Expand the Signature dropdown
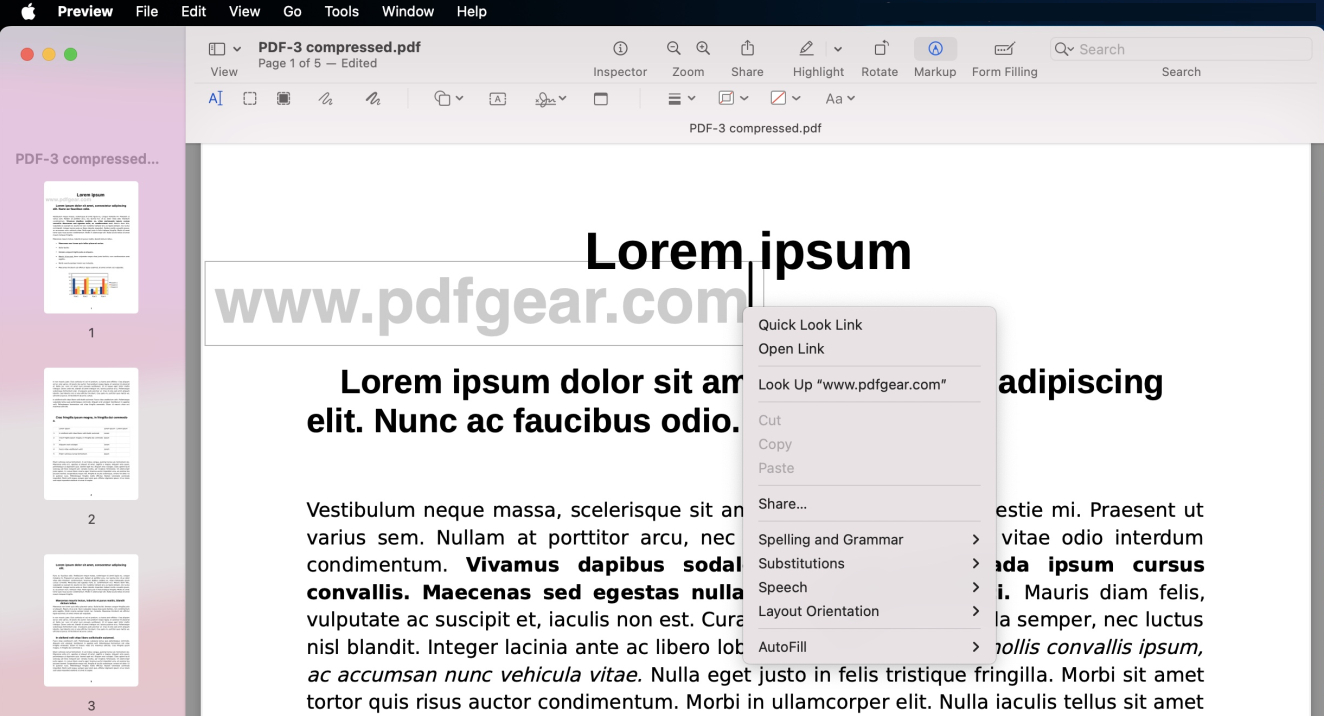This screenshot has width=1324, height=716. (550, 98)
